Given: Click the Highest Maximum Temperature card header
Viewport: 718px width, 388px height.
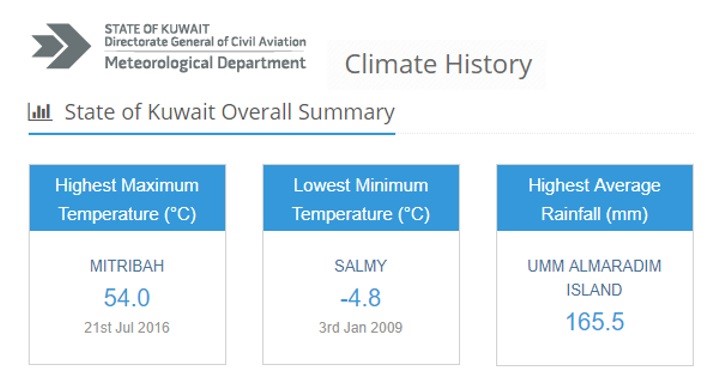Looking at the screenshot, I should point(127,198).
